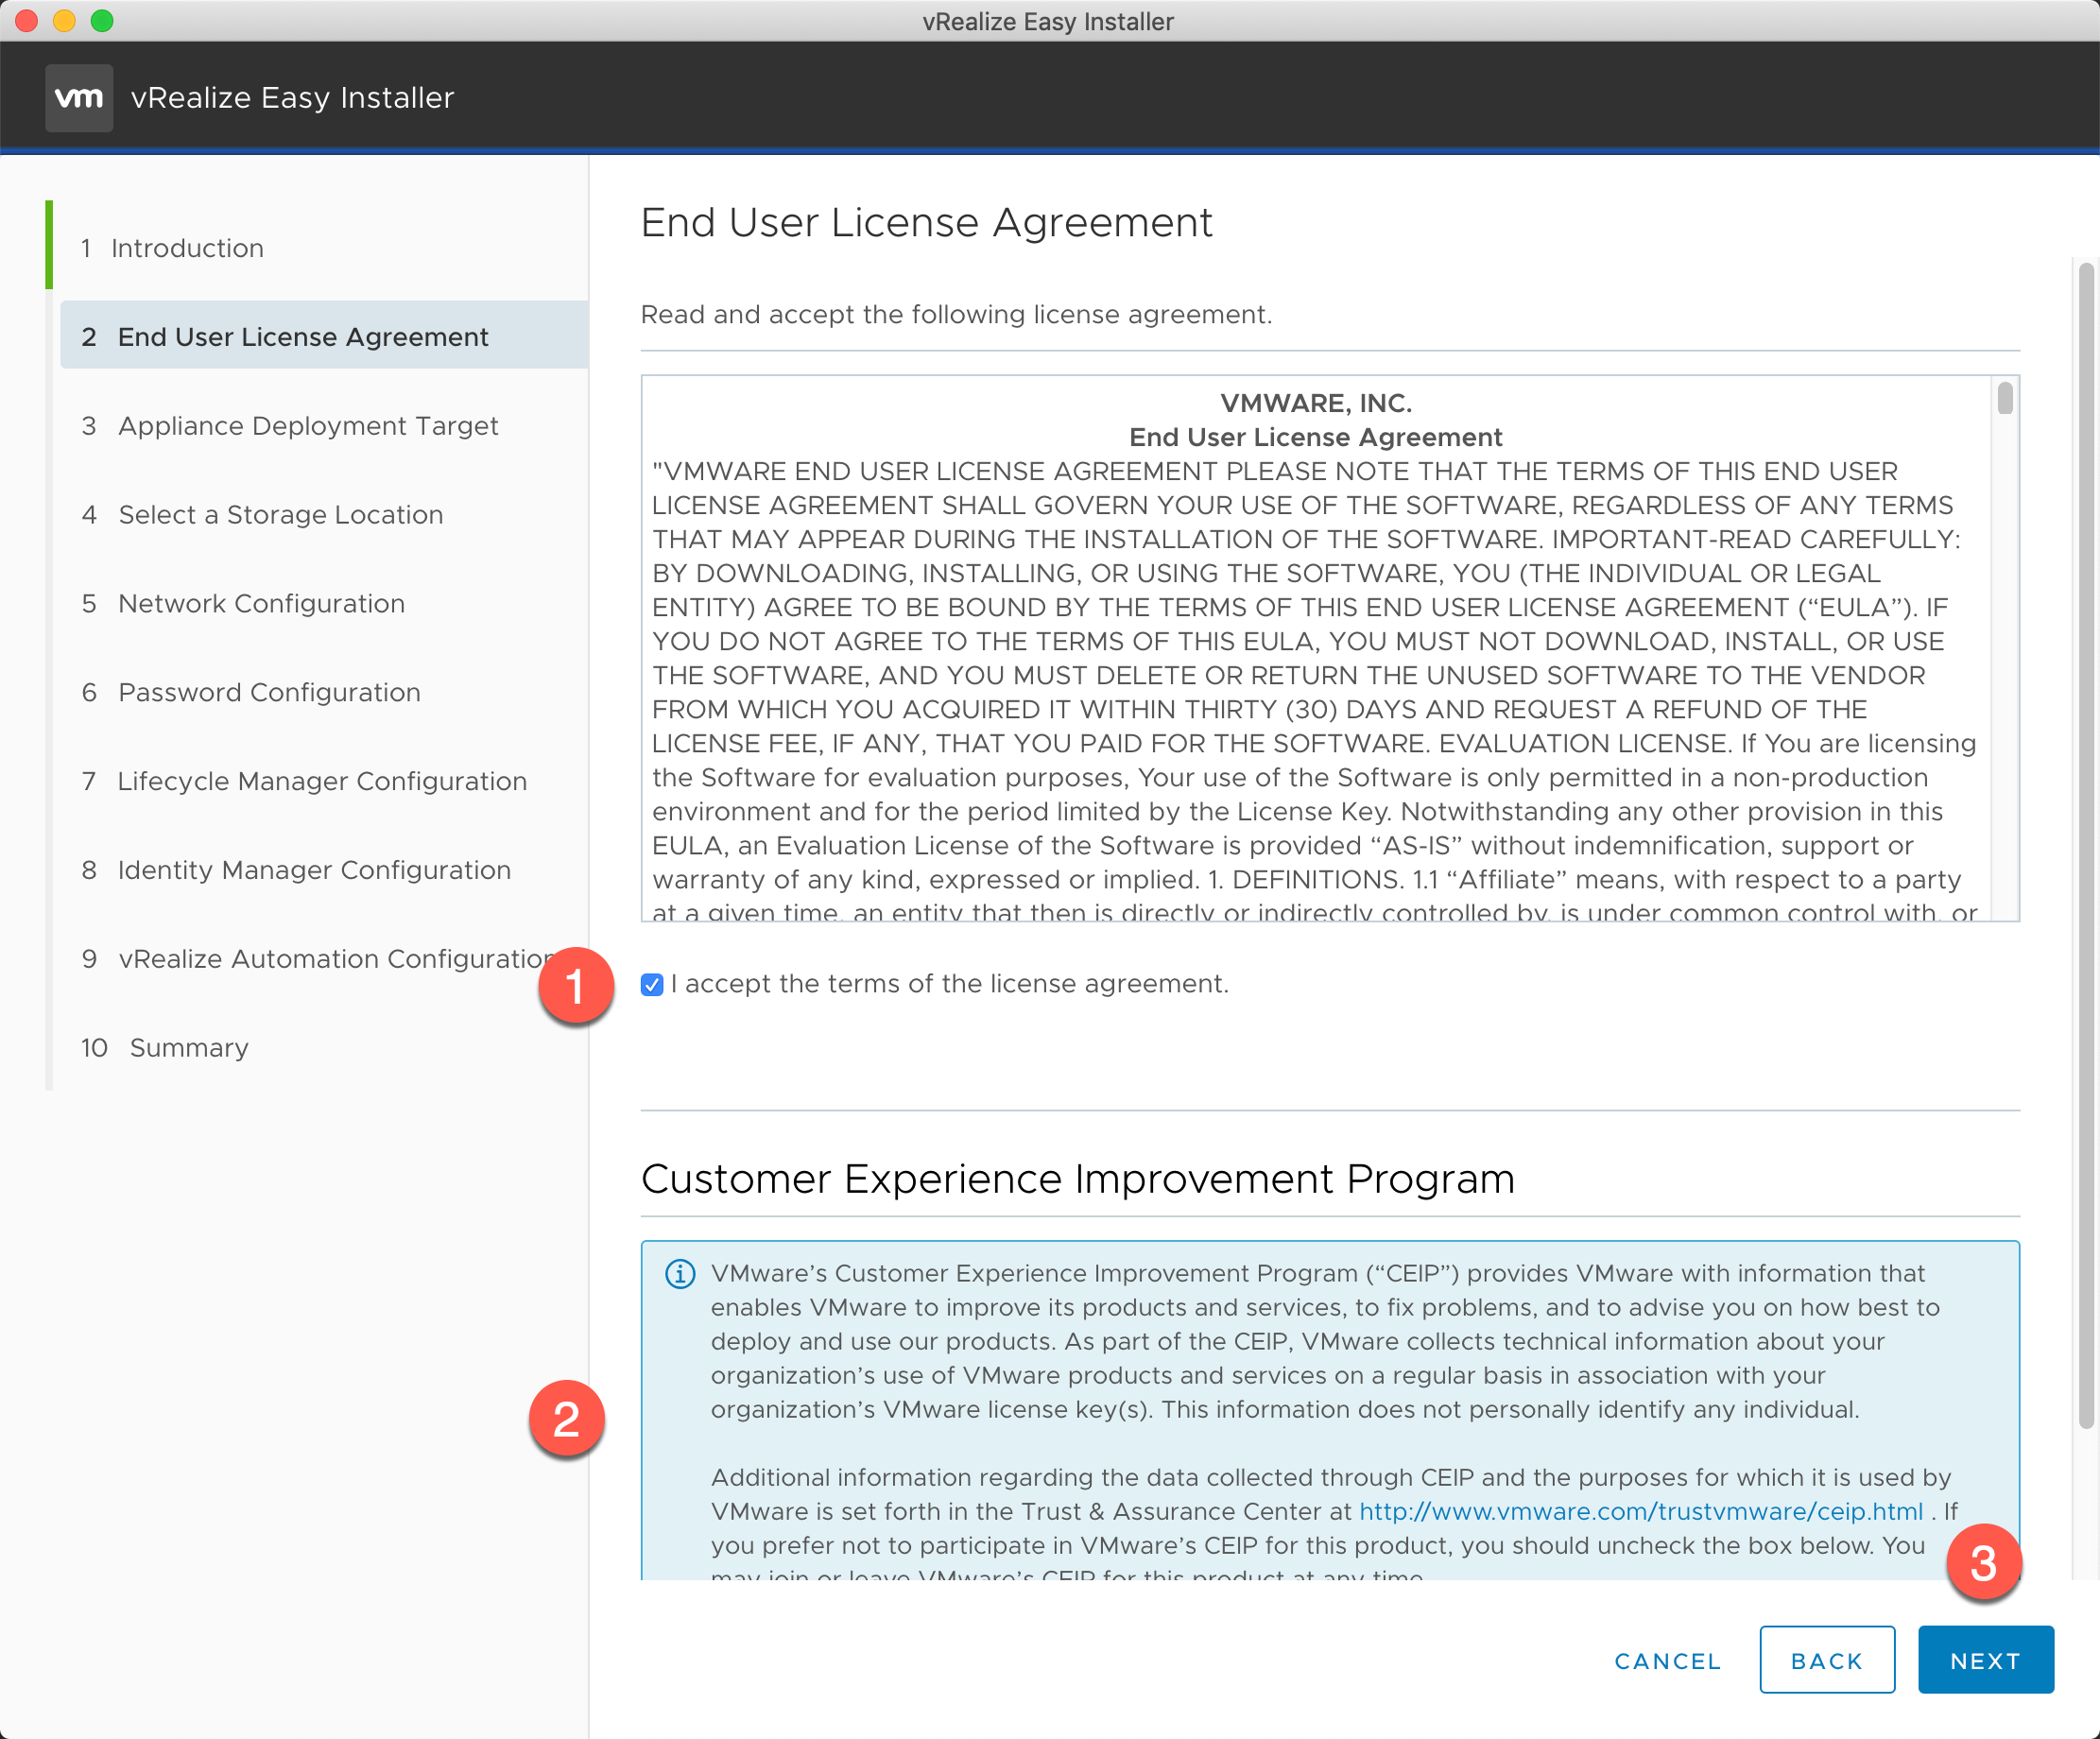Click the VMware vm logo icon
The height and width of the screenshot is (1739, 2100).
tap(79, 98)
